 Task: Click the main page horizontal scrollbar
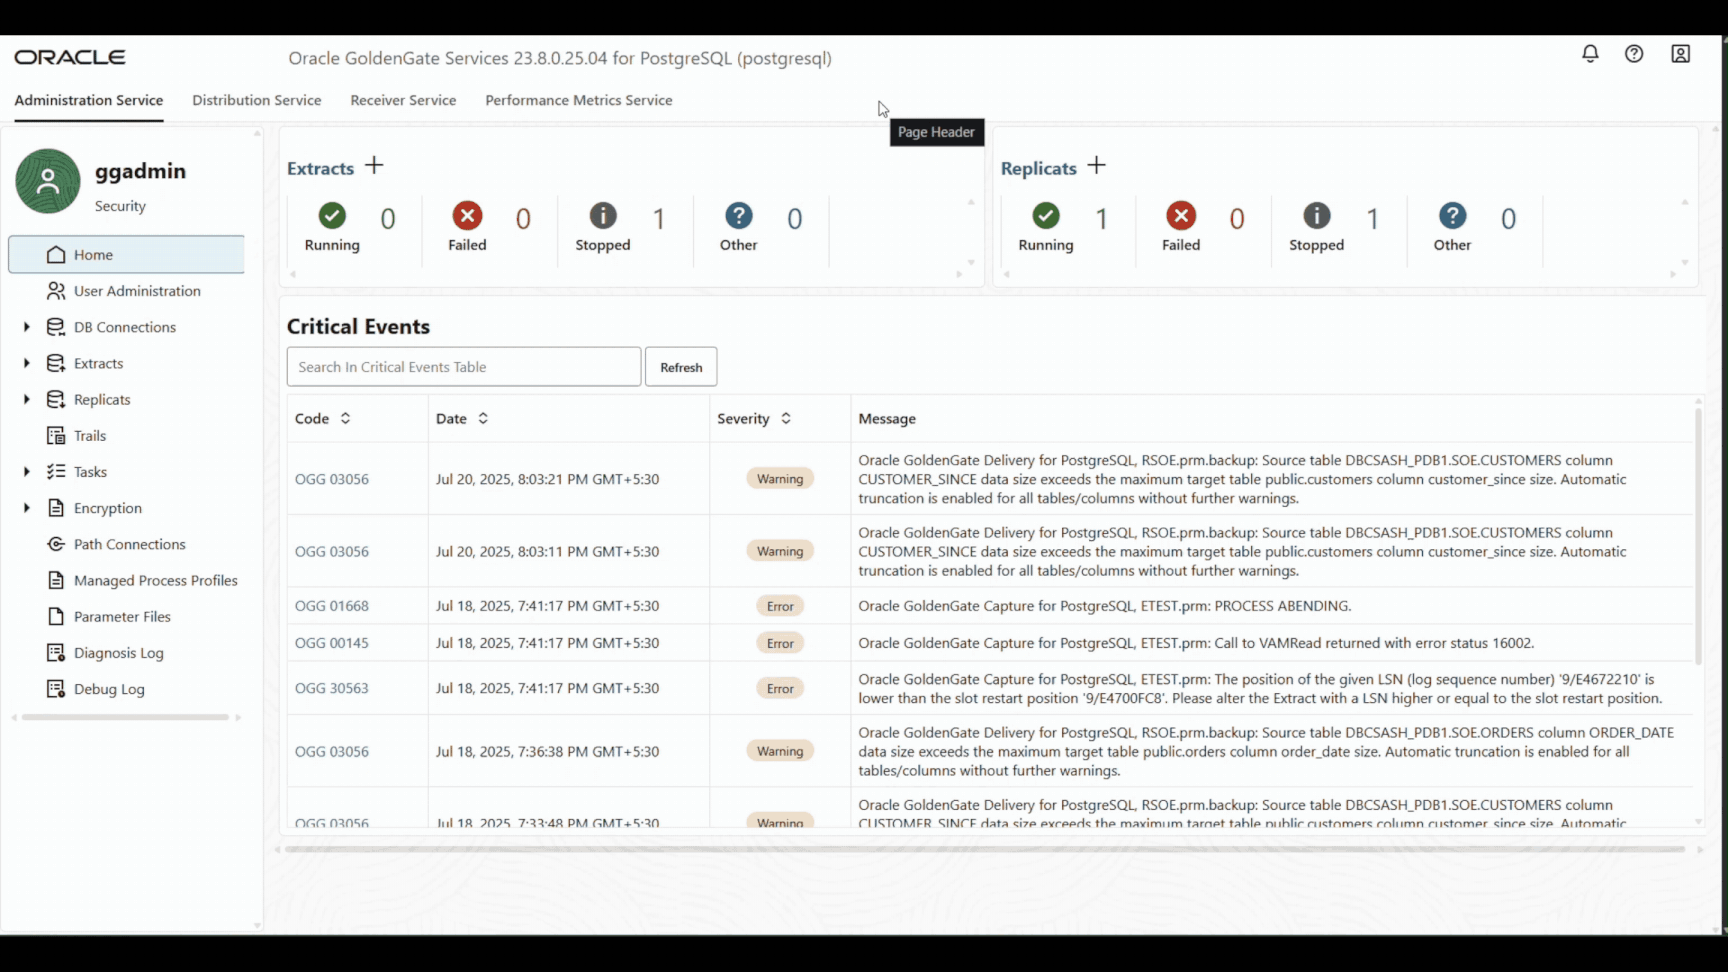tap(985, 849)
